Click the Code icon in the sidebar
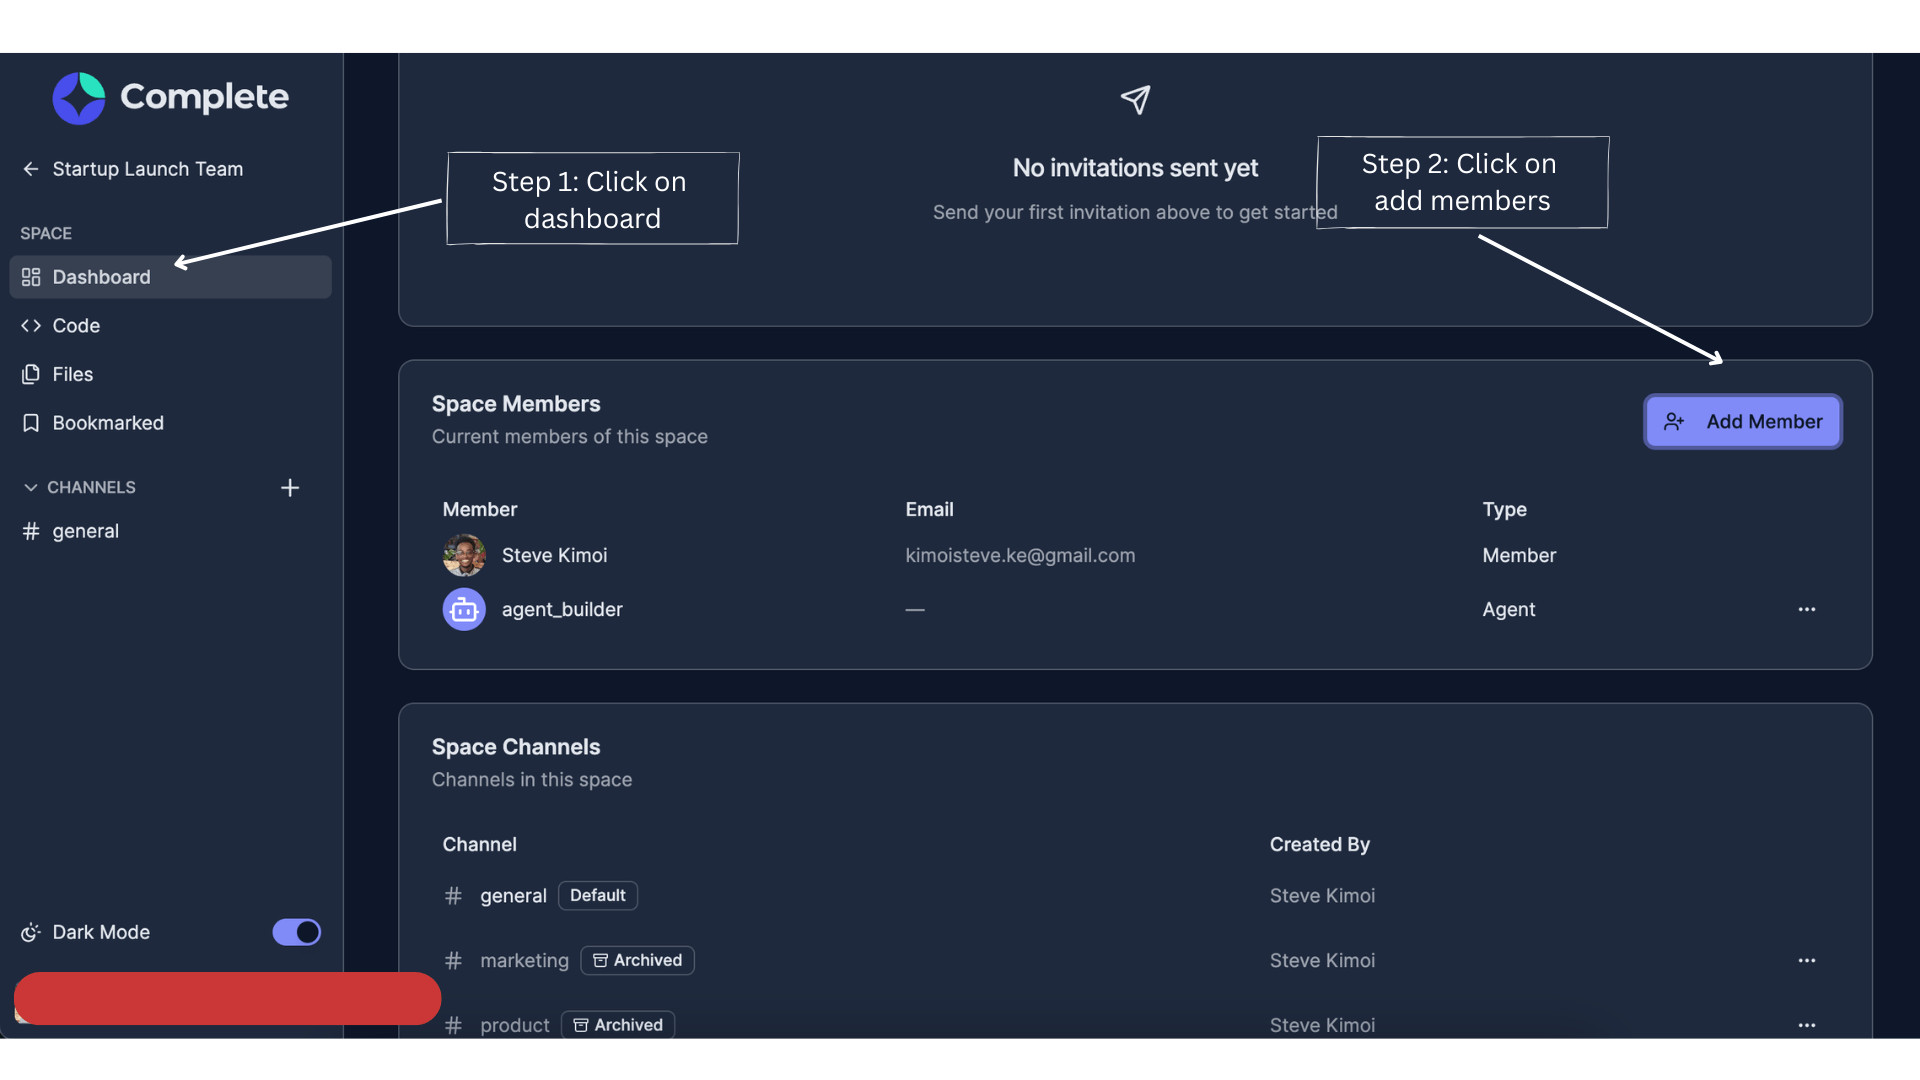Screen dimensions: 1920x1080 click(30, 325)
